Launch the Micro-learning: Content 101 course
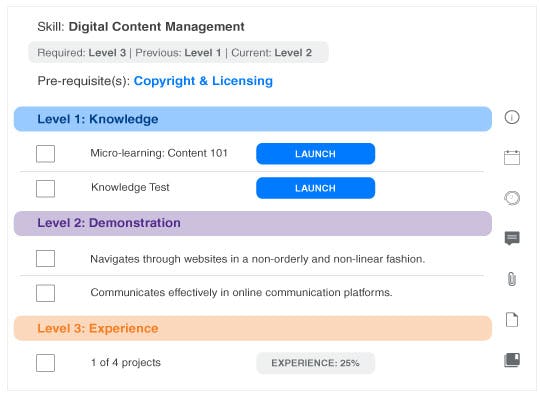540x399 pixels. pos(315,154)
